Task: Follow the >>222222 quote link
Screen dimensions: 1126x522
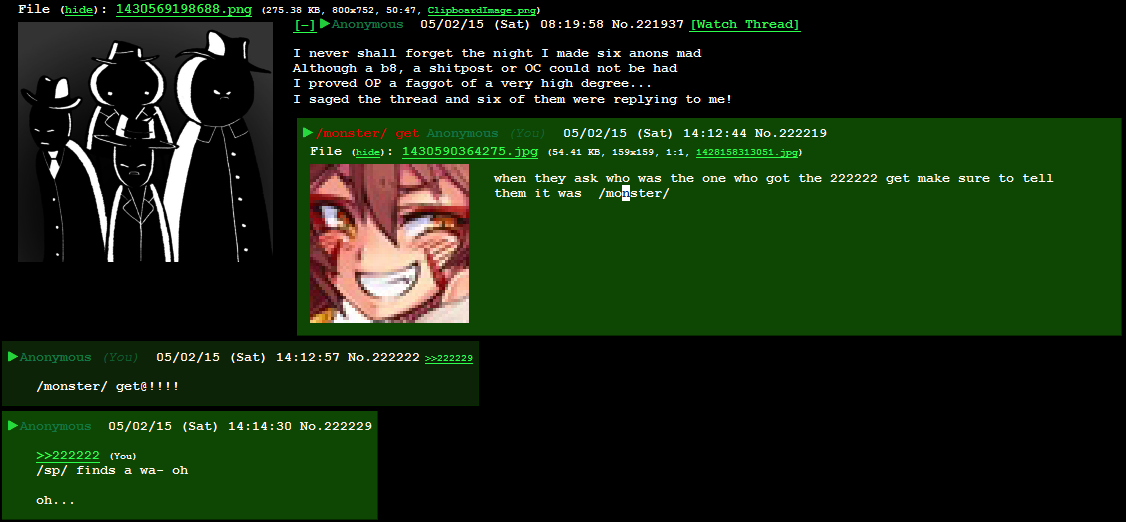Action: [x=68, y=455]
